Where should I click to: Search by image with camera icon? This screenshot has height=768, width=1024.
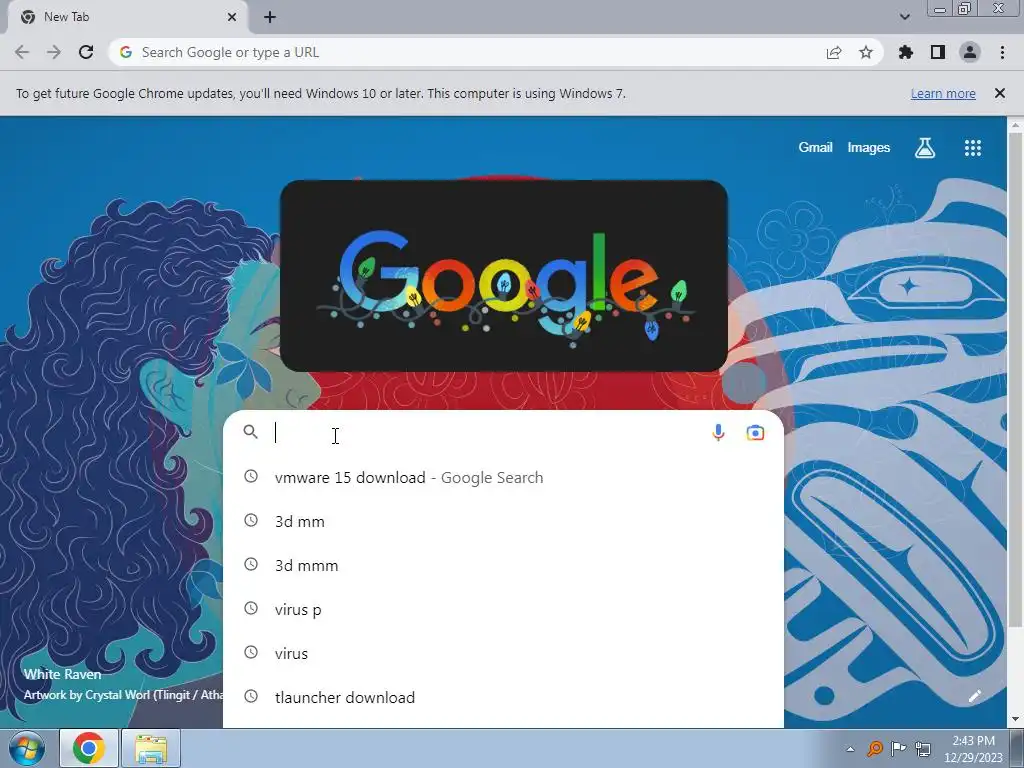click(756, 432)
